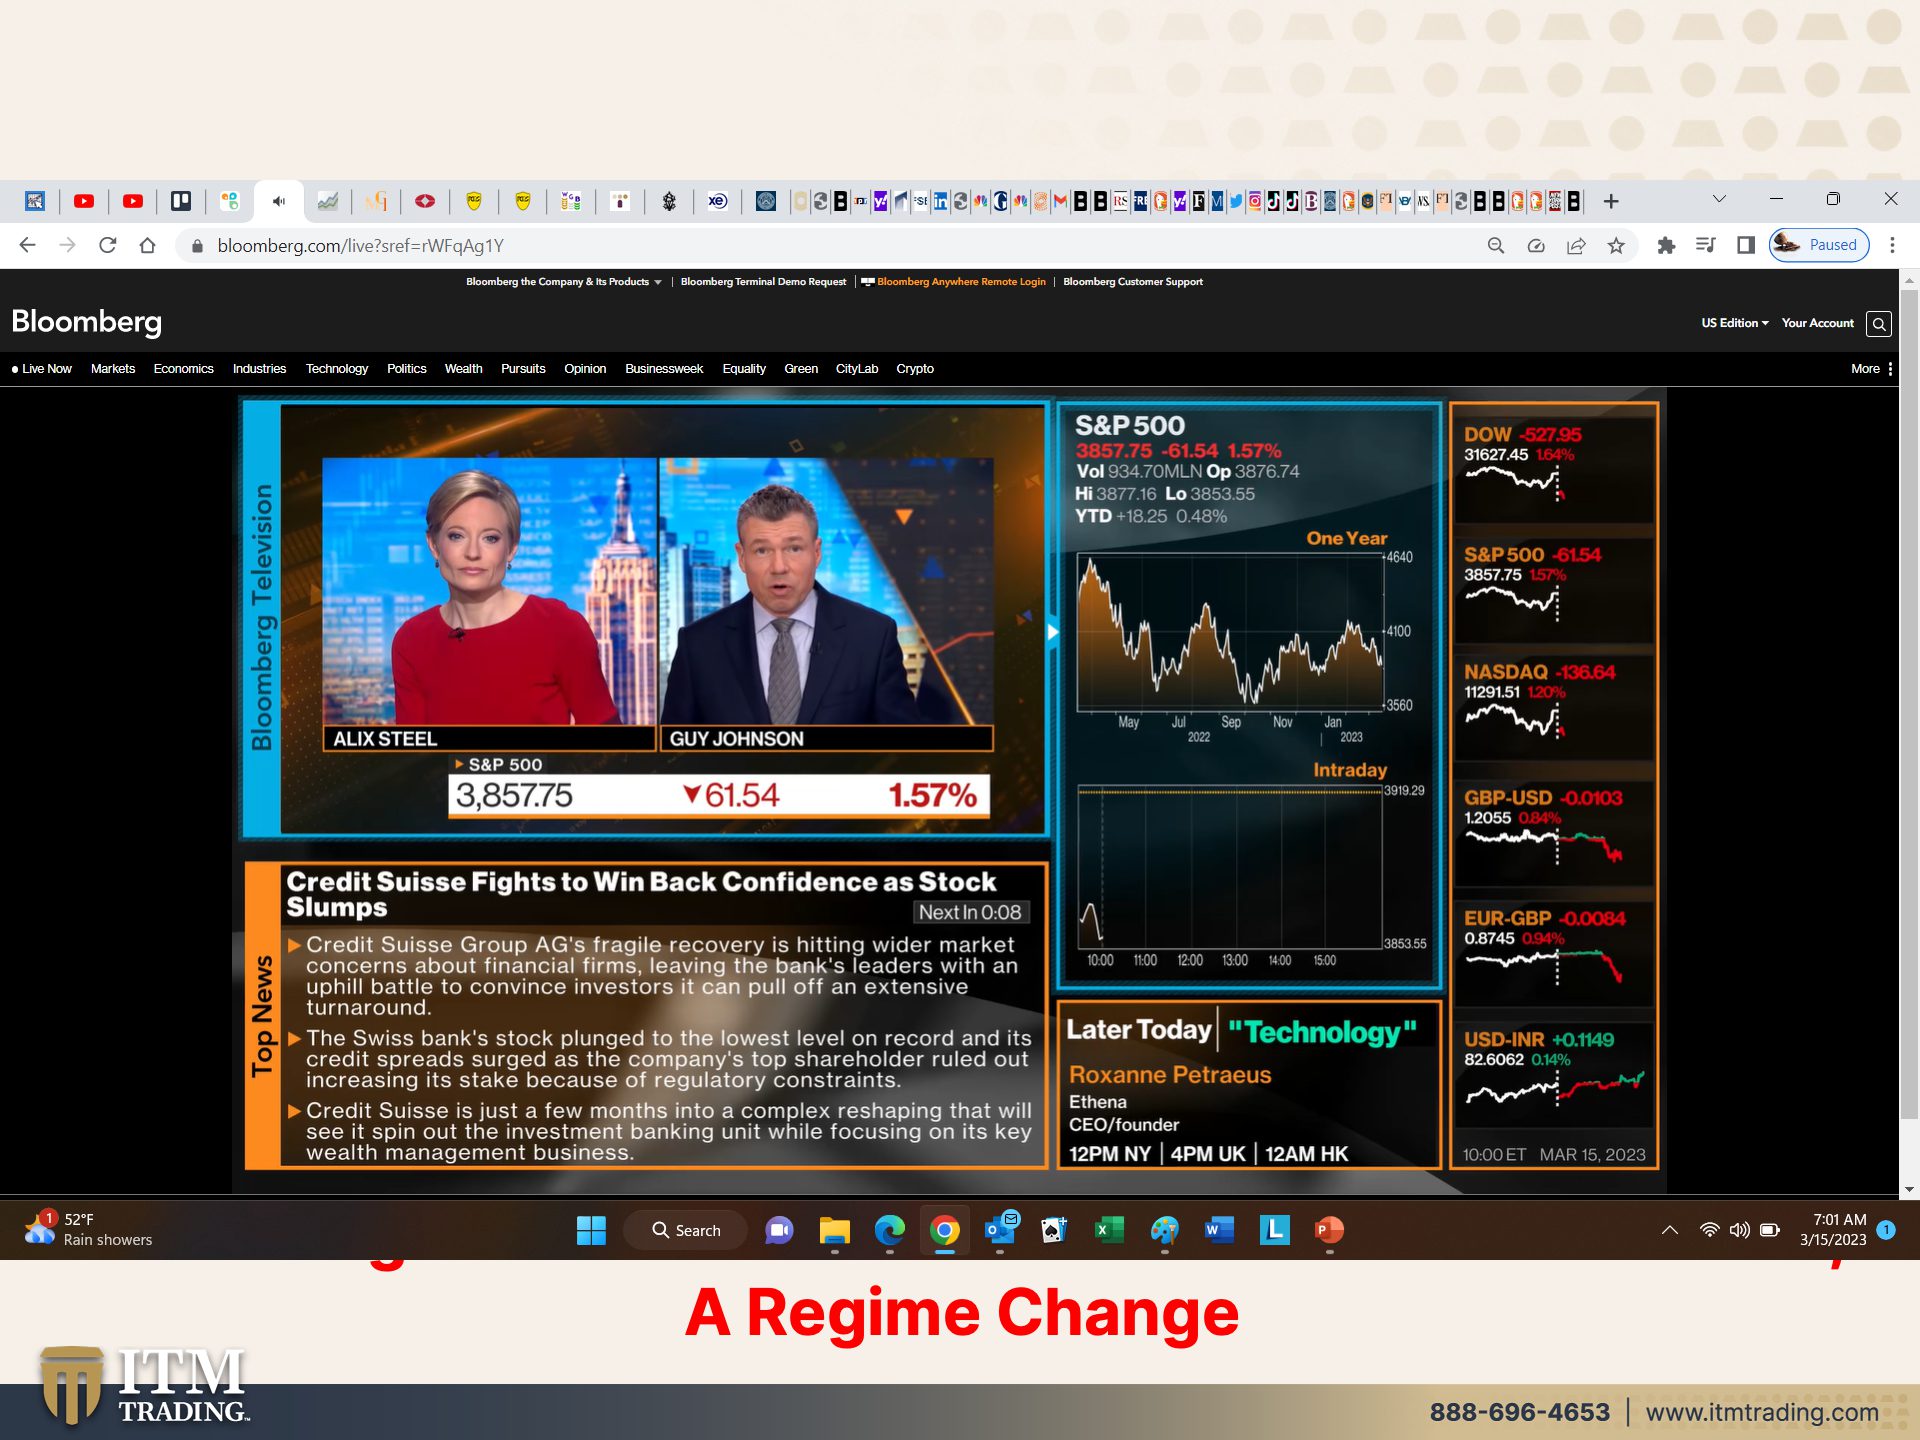Switch to the Twitter bird tab
The image size is (1920, 1440).
point(1236,202)
